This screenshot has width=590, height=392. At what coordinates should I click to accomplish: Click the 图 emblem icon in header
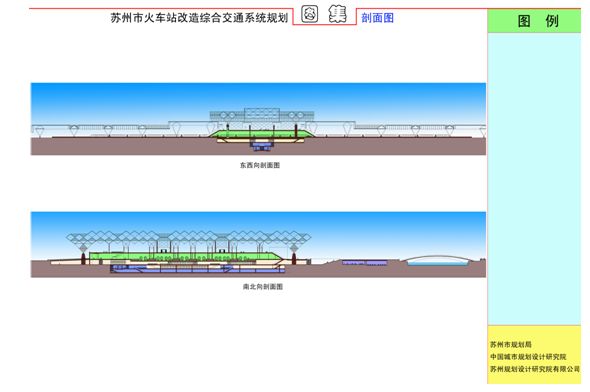pyautogui.click(x=310, y=15)
